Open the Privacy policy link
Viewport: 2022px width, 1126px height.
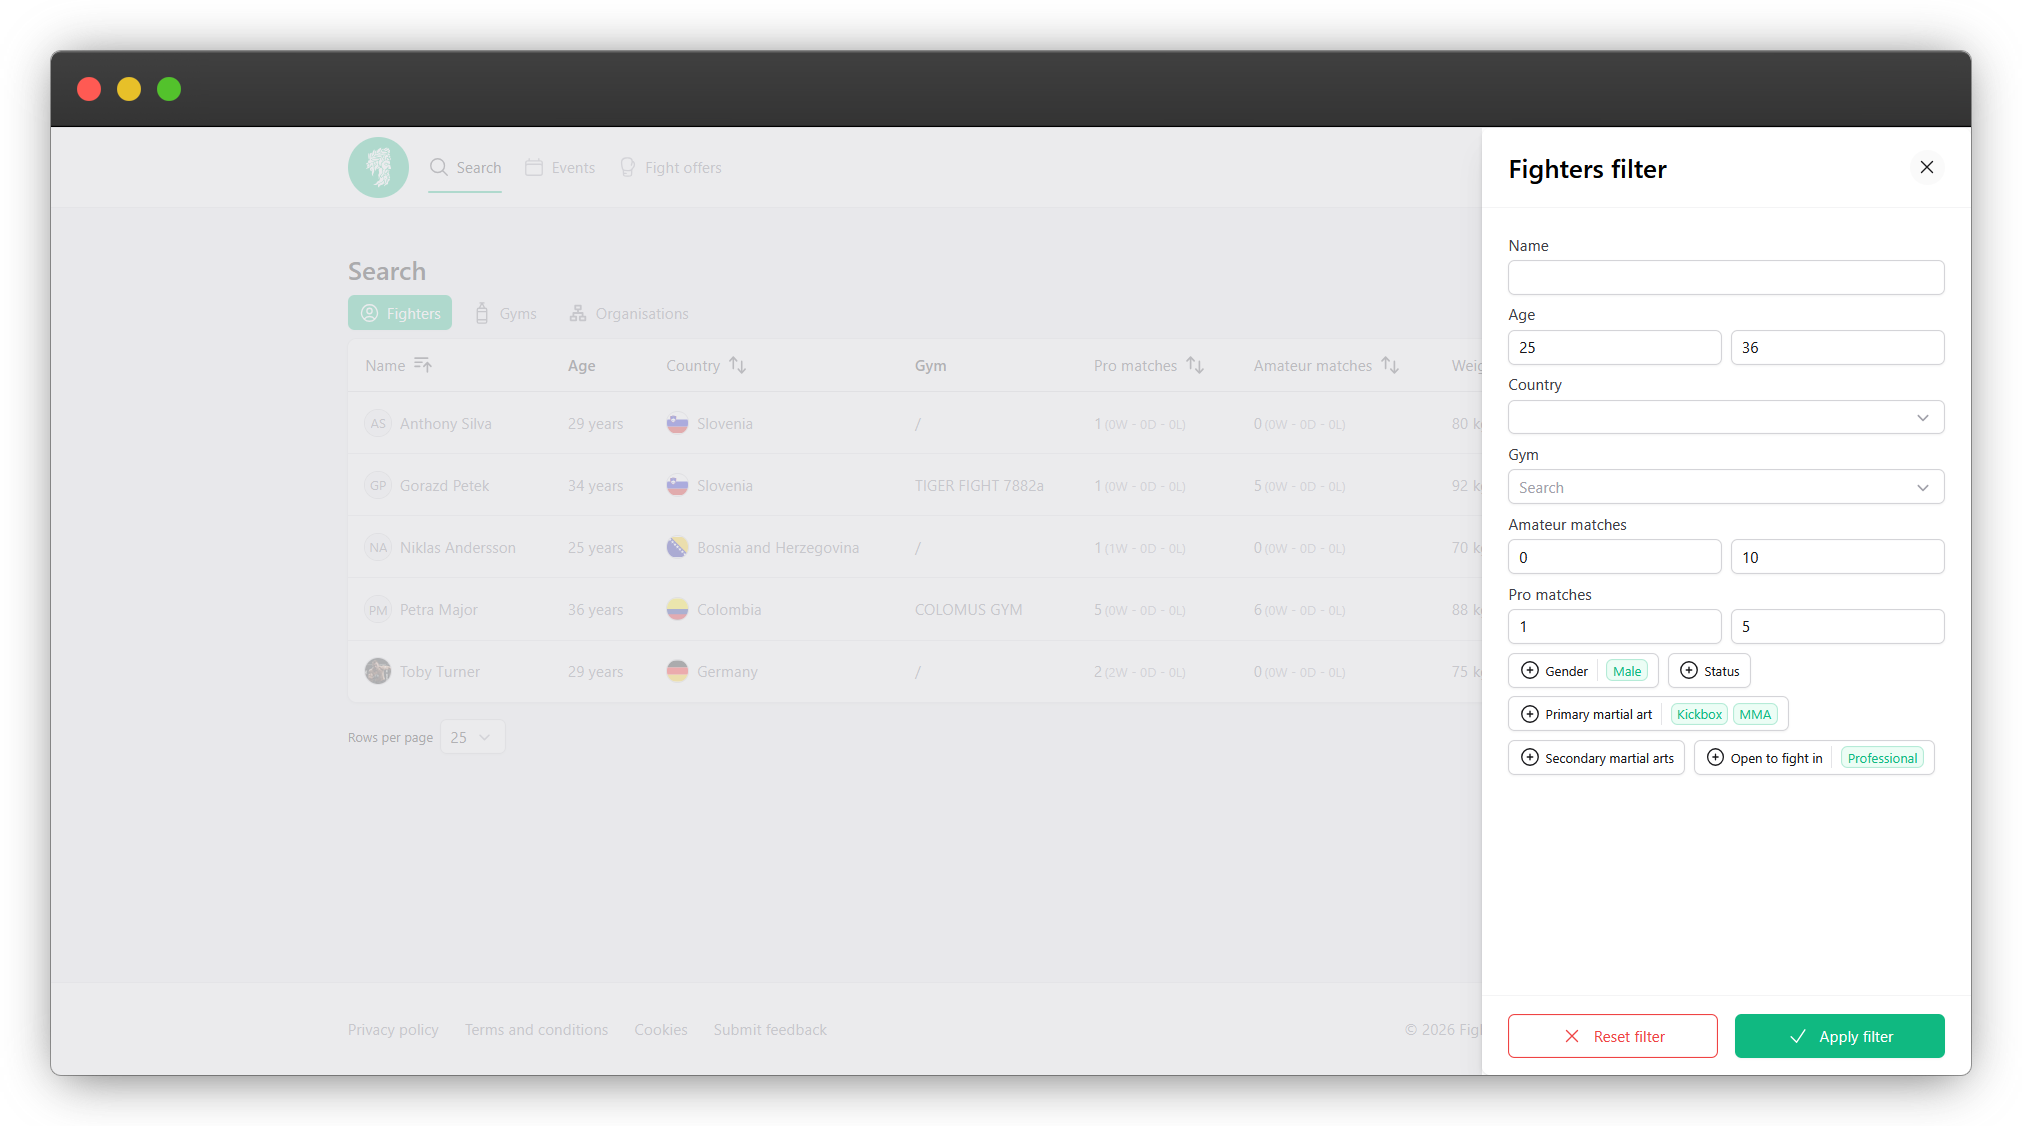pos(393,1030)
